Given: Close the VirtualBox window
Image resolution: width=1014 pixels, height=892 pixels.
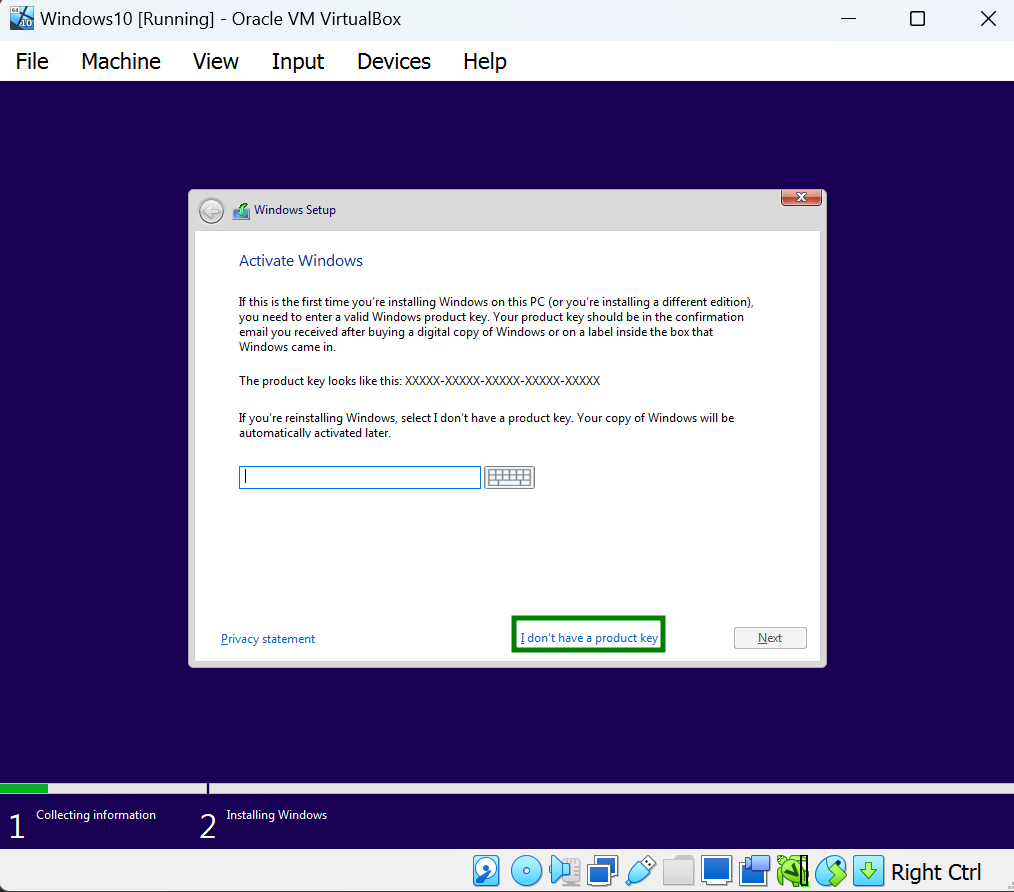Looking at the screenshot, I should click(988, 19).
